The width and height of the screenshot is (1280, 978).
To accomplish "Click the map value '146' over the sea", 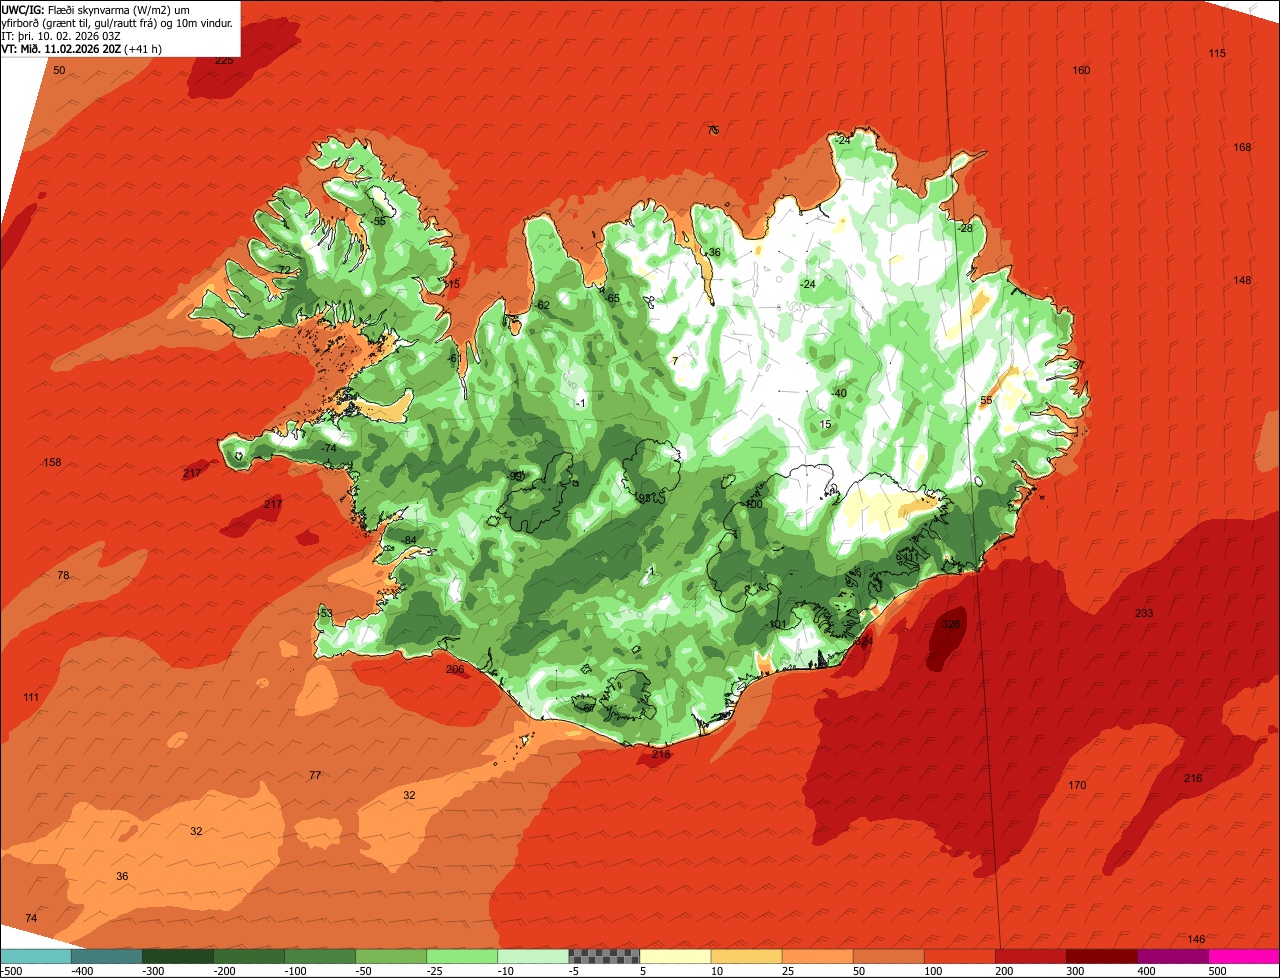I will point(1197,939).
